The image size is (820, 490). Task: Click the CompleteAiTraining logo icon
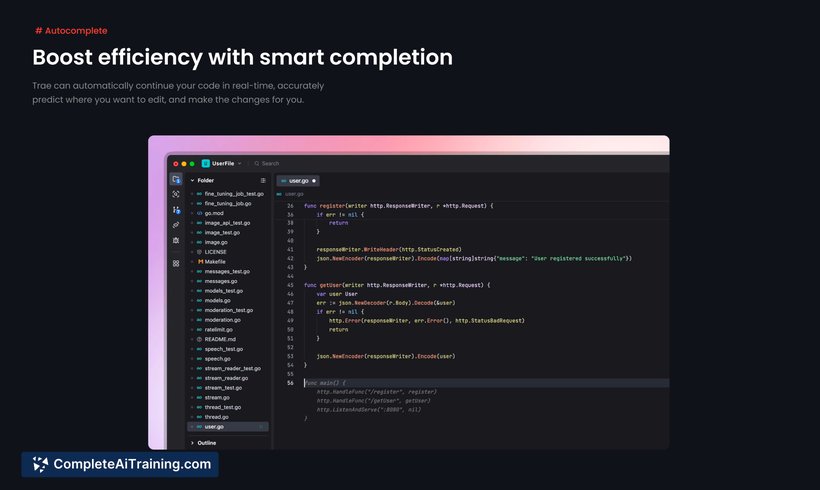coord(40,464)
